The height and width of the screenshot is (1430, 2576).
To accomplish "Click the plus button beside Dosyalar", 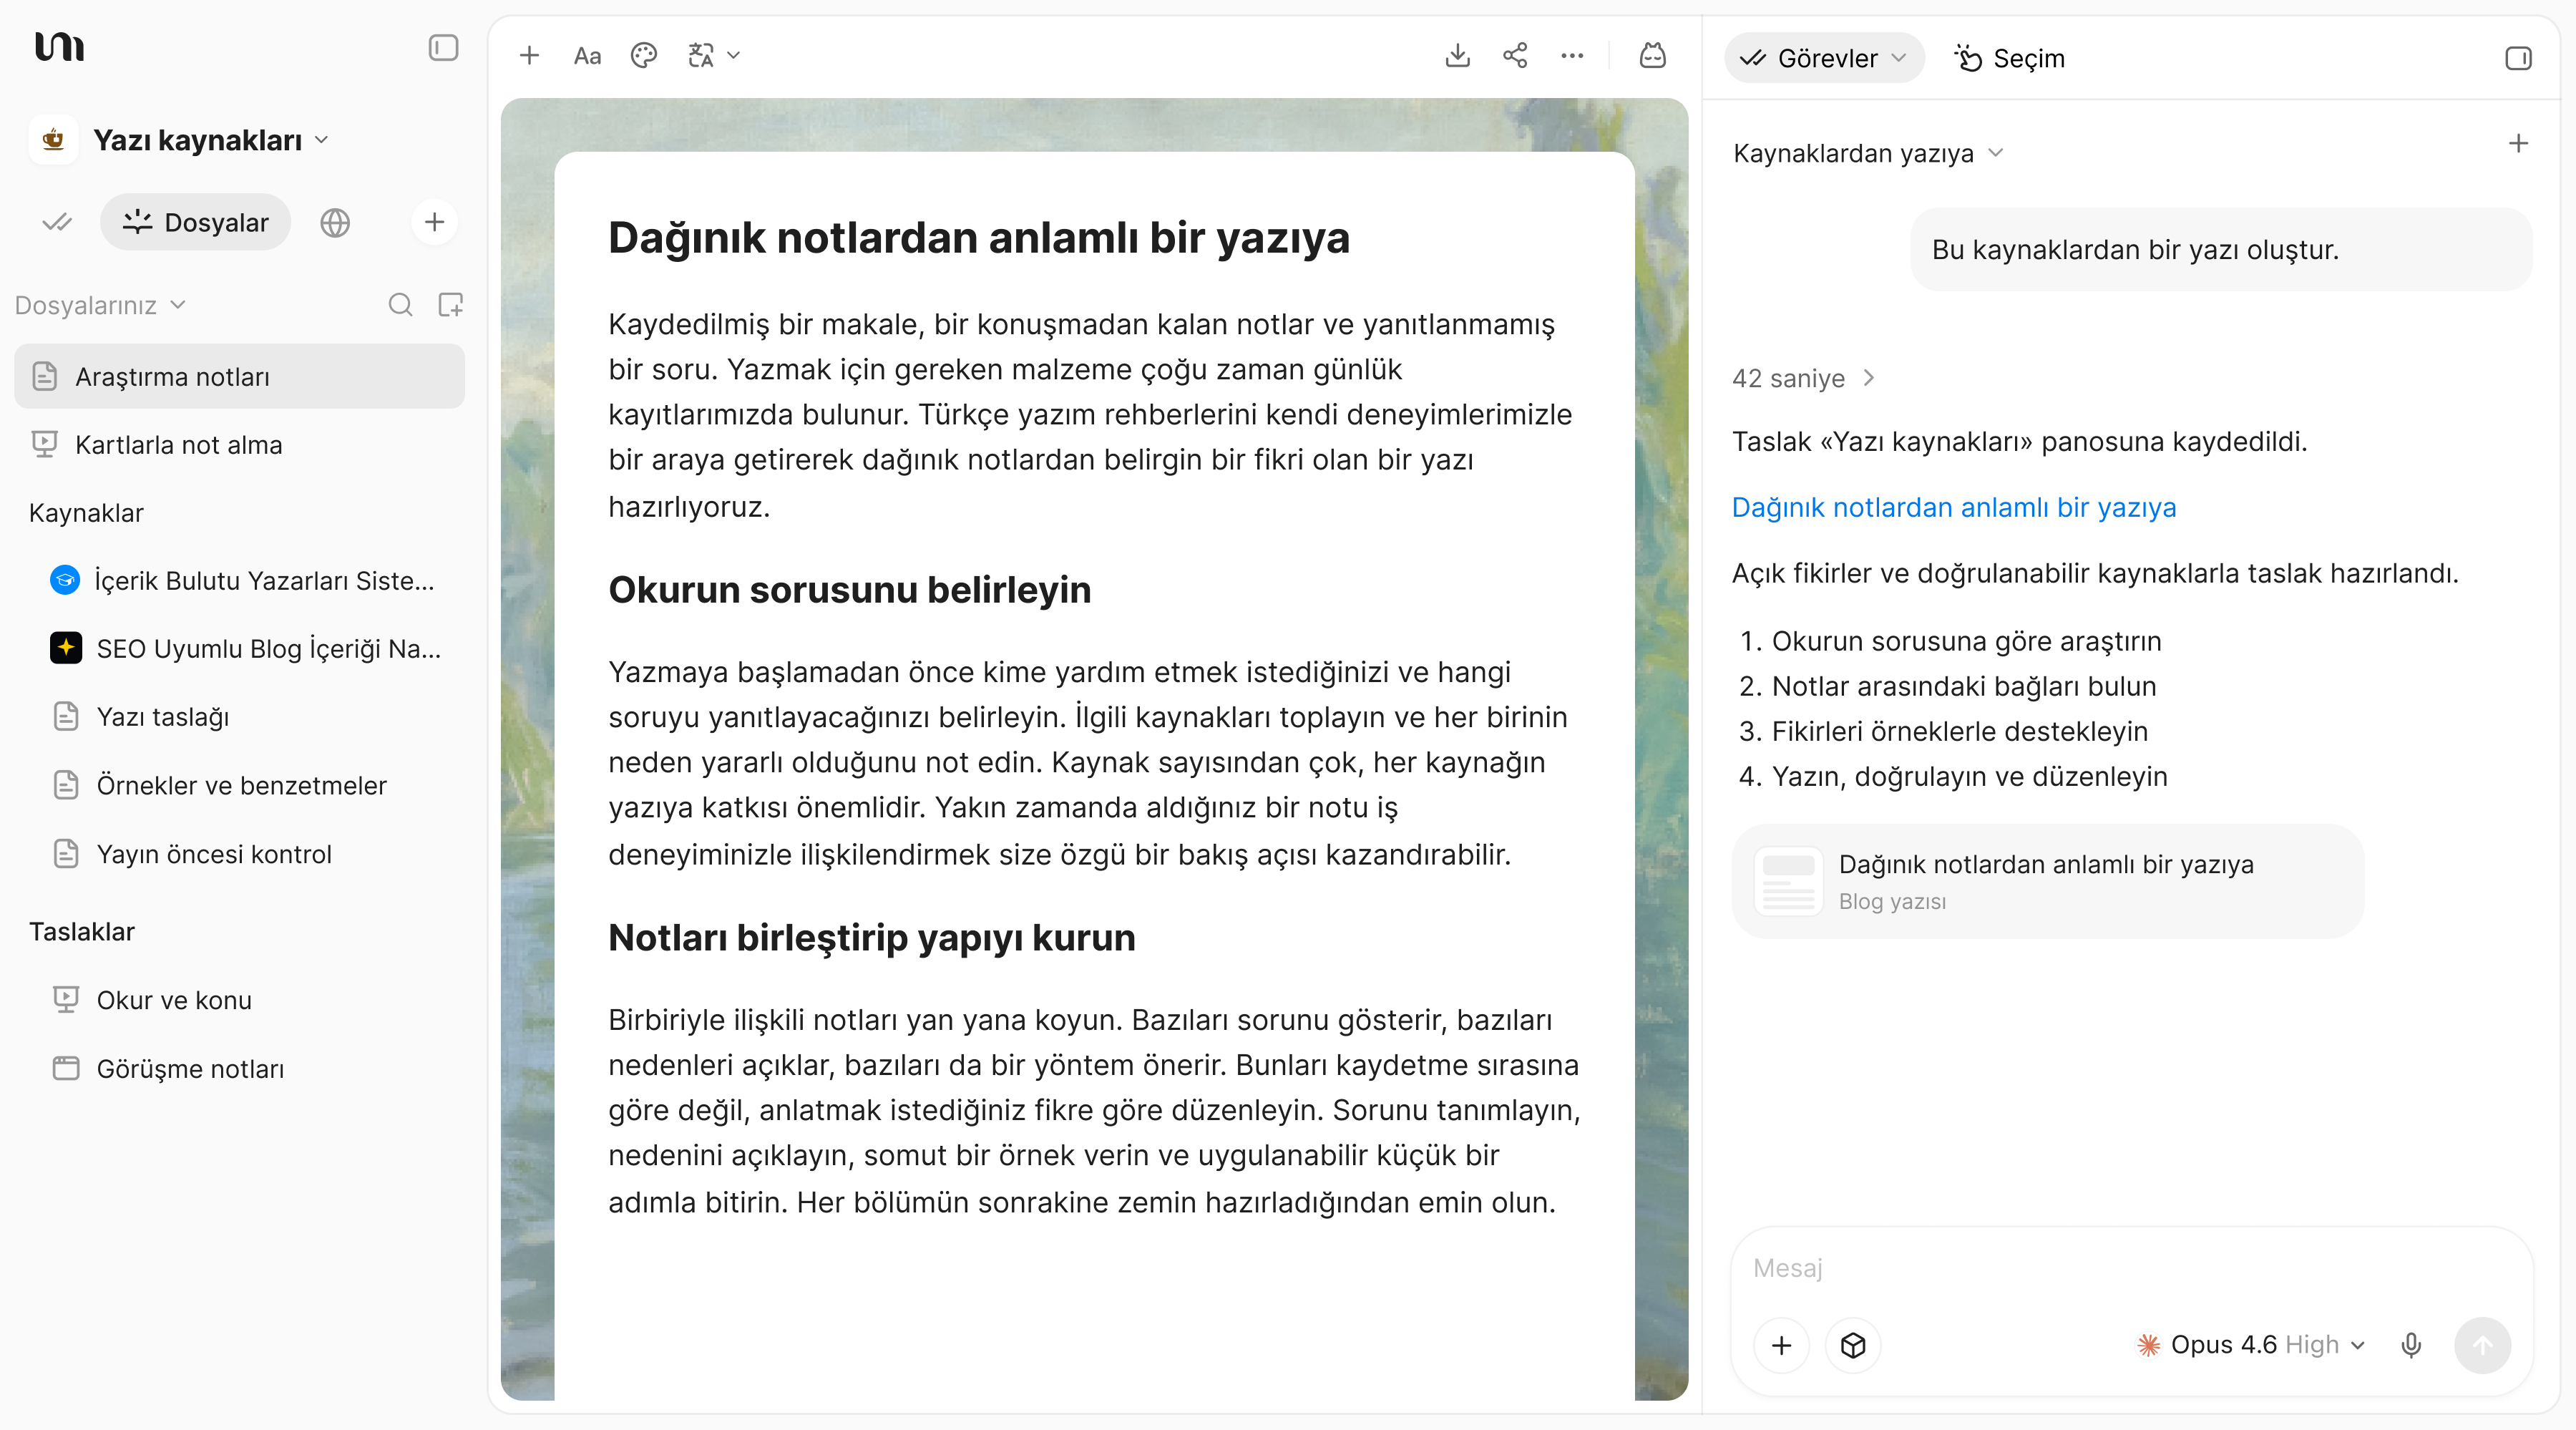I will [434, 222].
